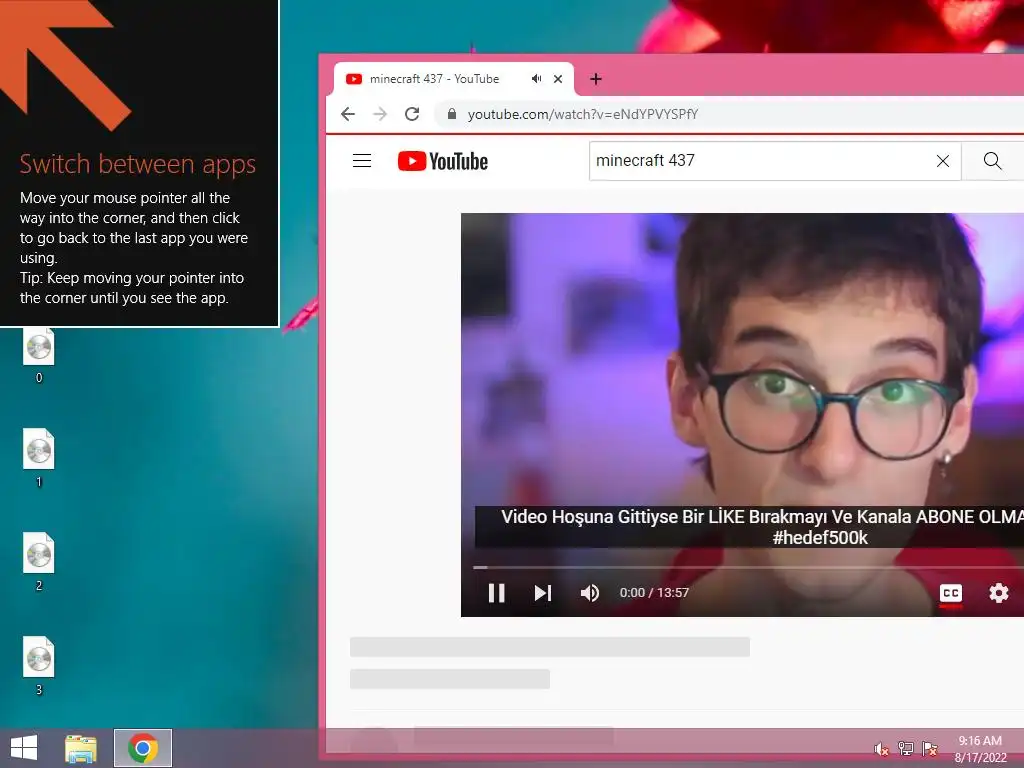Go to the YouTube home logo
Image resolution: width=1024 pixels, height=768 pixels.
click(443, 161)
